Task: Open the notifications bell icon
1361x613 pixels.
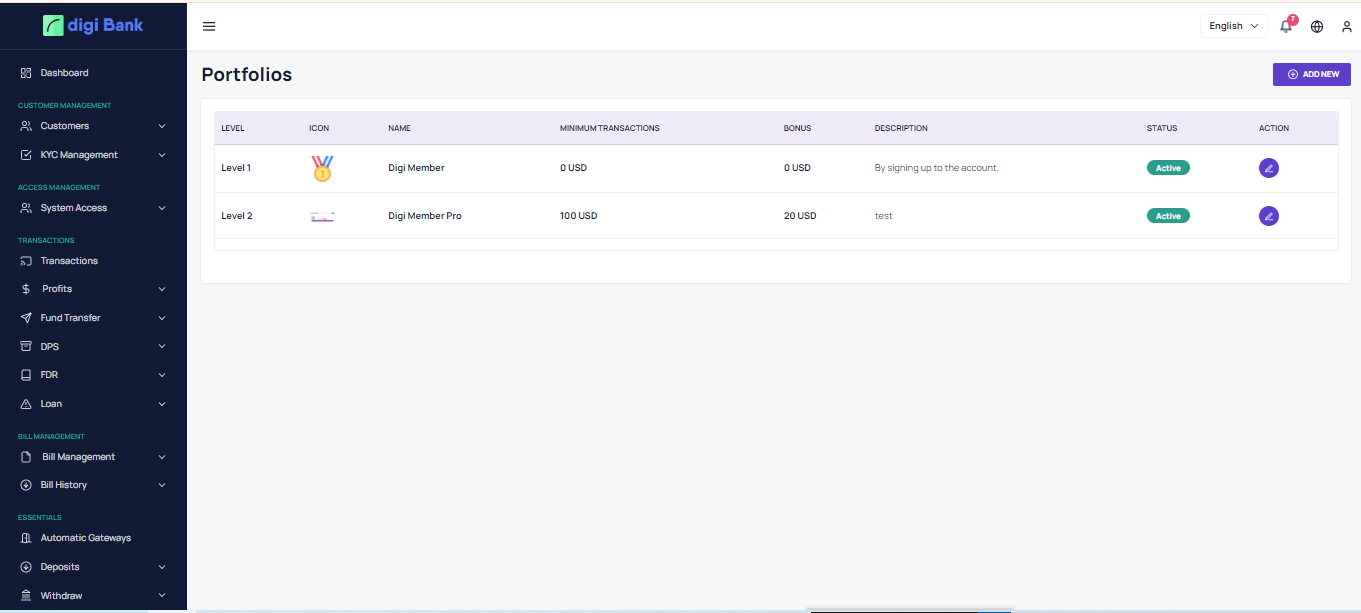Action: click(x=1286, y=26)
